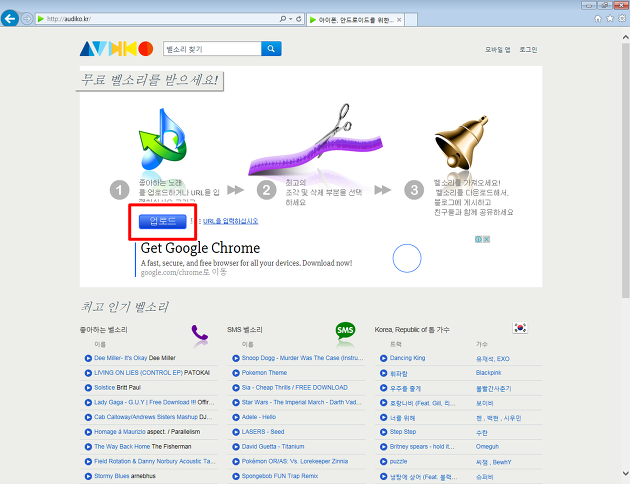Open Britney spears - hold it track
Image resolution: width=630 pixels, height=484 pixels.
[x=422, y=447]
